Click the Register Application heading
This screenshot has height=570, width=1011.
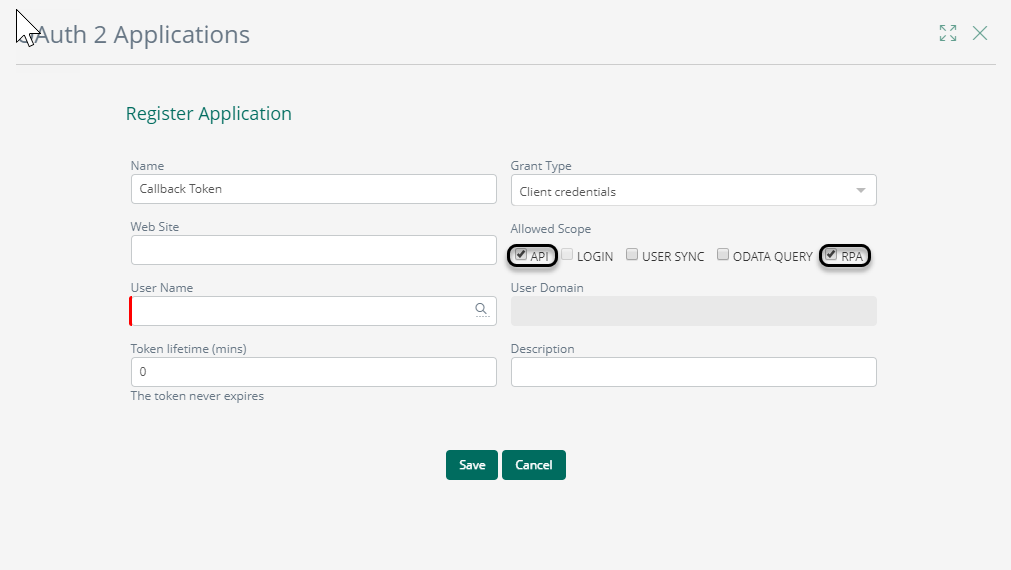(x=209, y=113)
